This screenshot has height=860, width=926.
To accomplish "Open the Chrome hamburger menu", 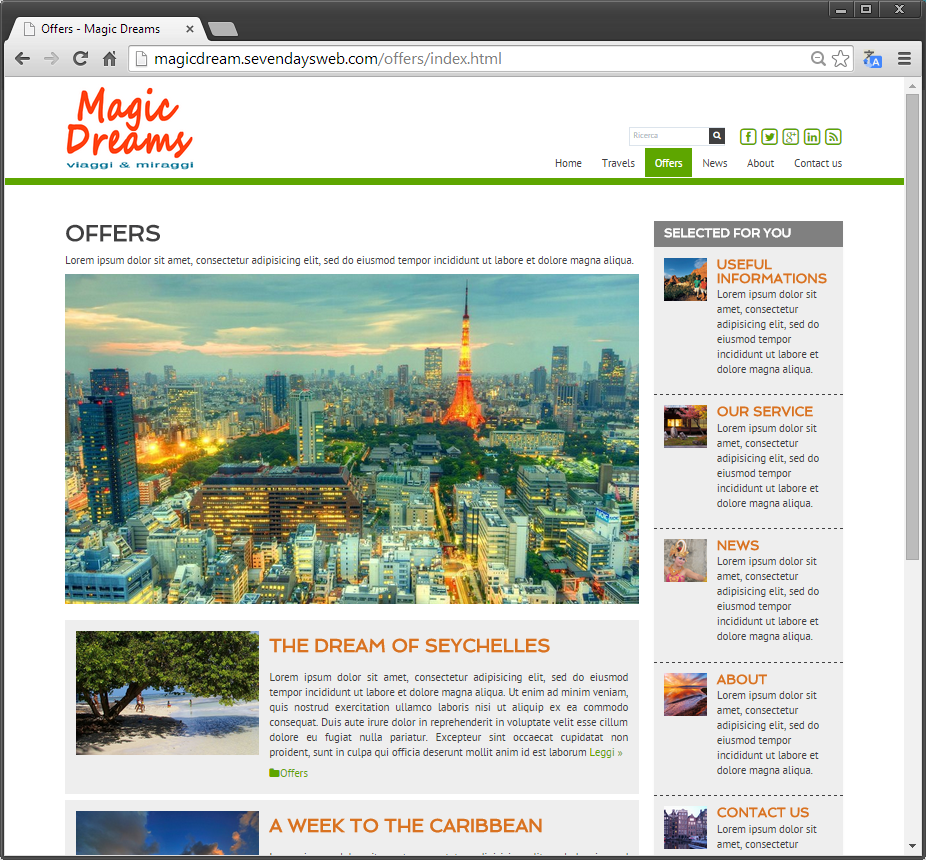I will tap(904, 58).
